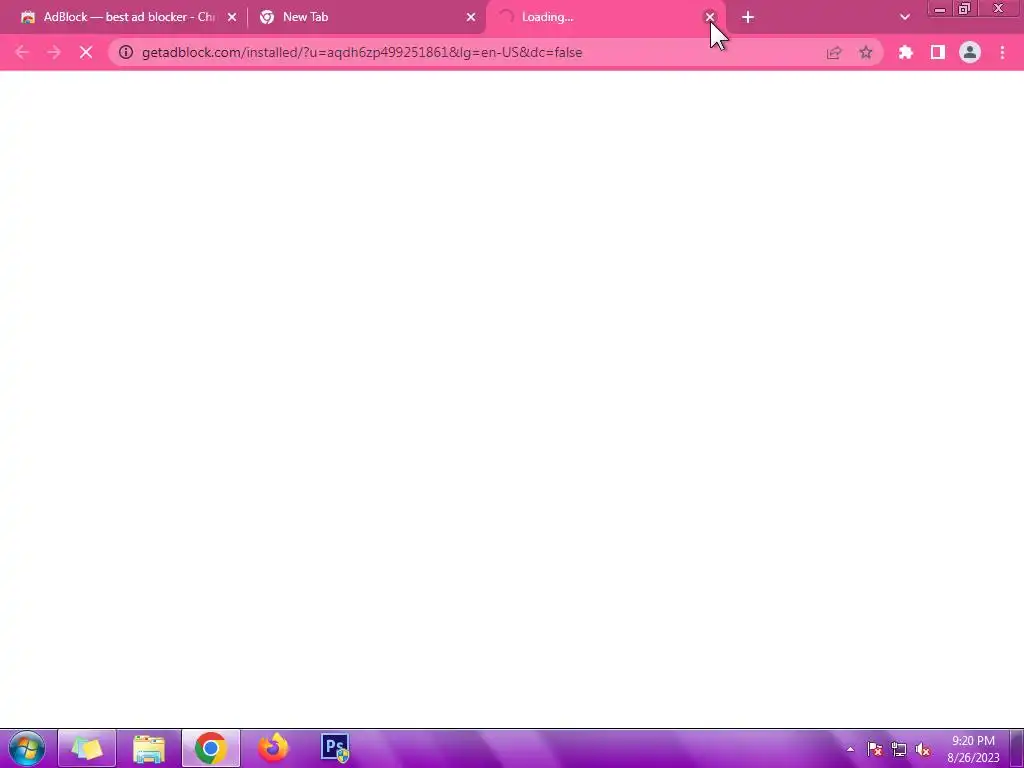
Task: Close the AdBlock best ad blocker tab
Action: (x=232, y=17)
